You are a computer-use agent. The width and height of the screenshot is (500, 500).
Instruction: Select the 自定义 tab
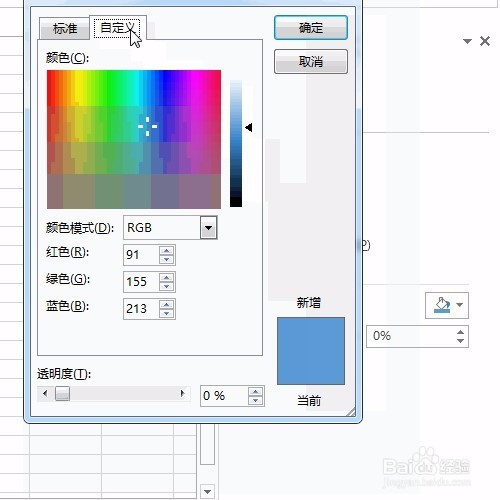pos(118,28)
